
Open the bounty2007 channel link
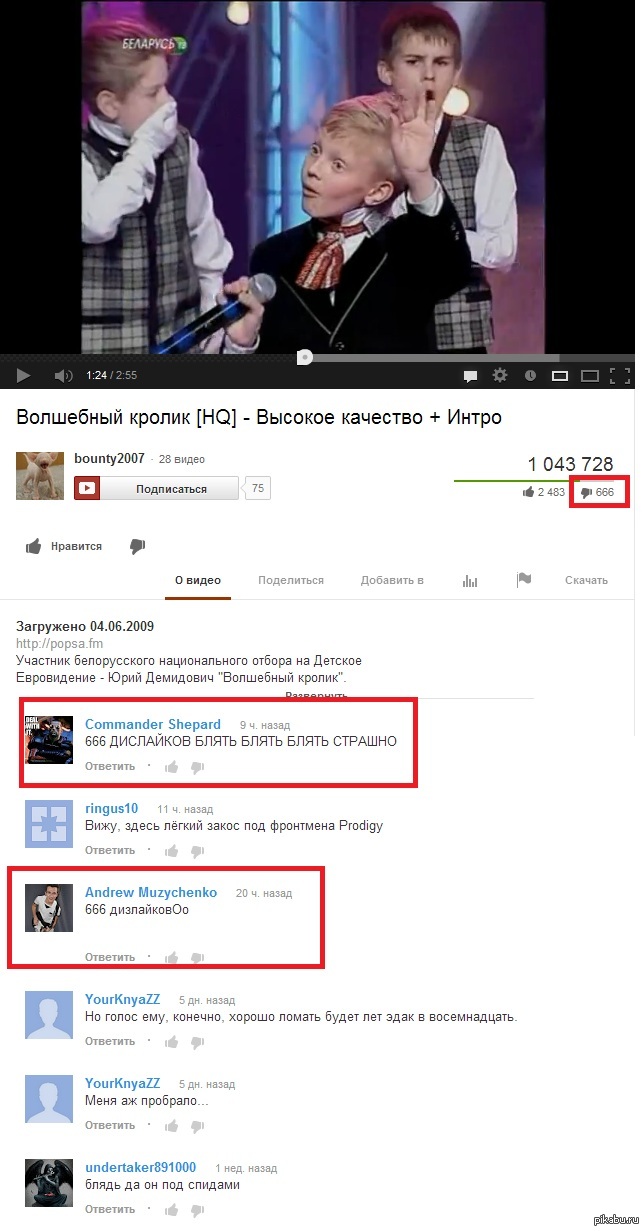109,459
